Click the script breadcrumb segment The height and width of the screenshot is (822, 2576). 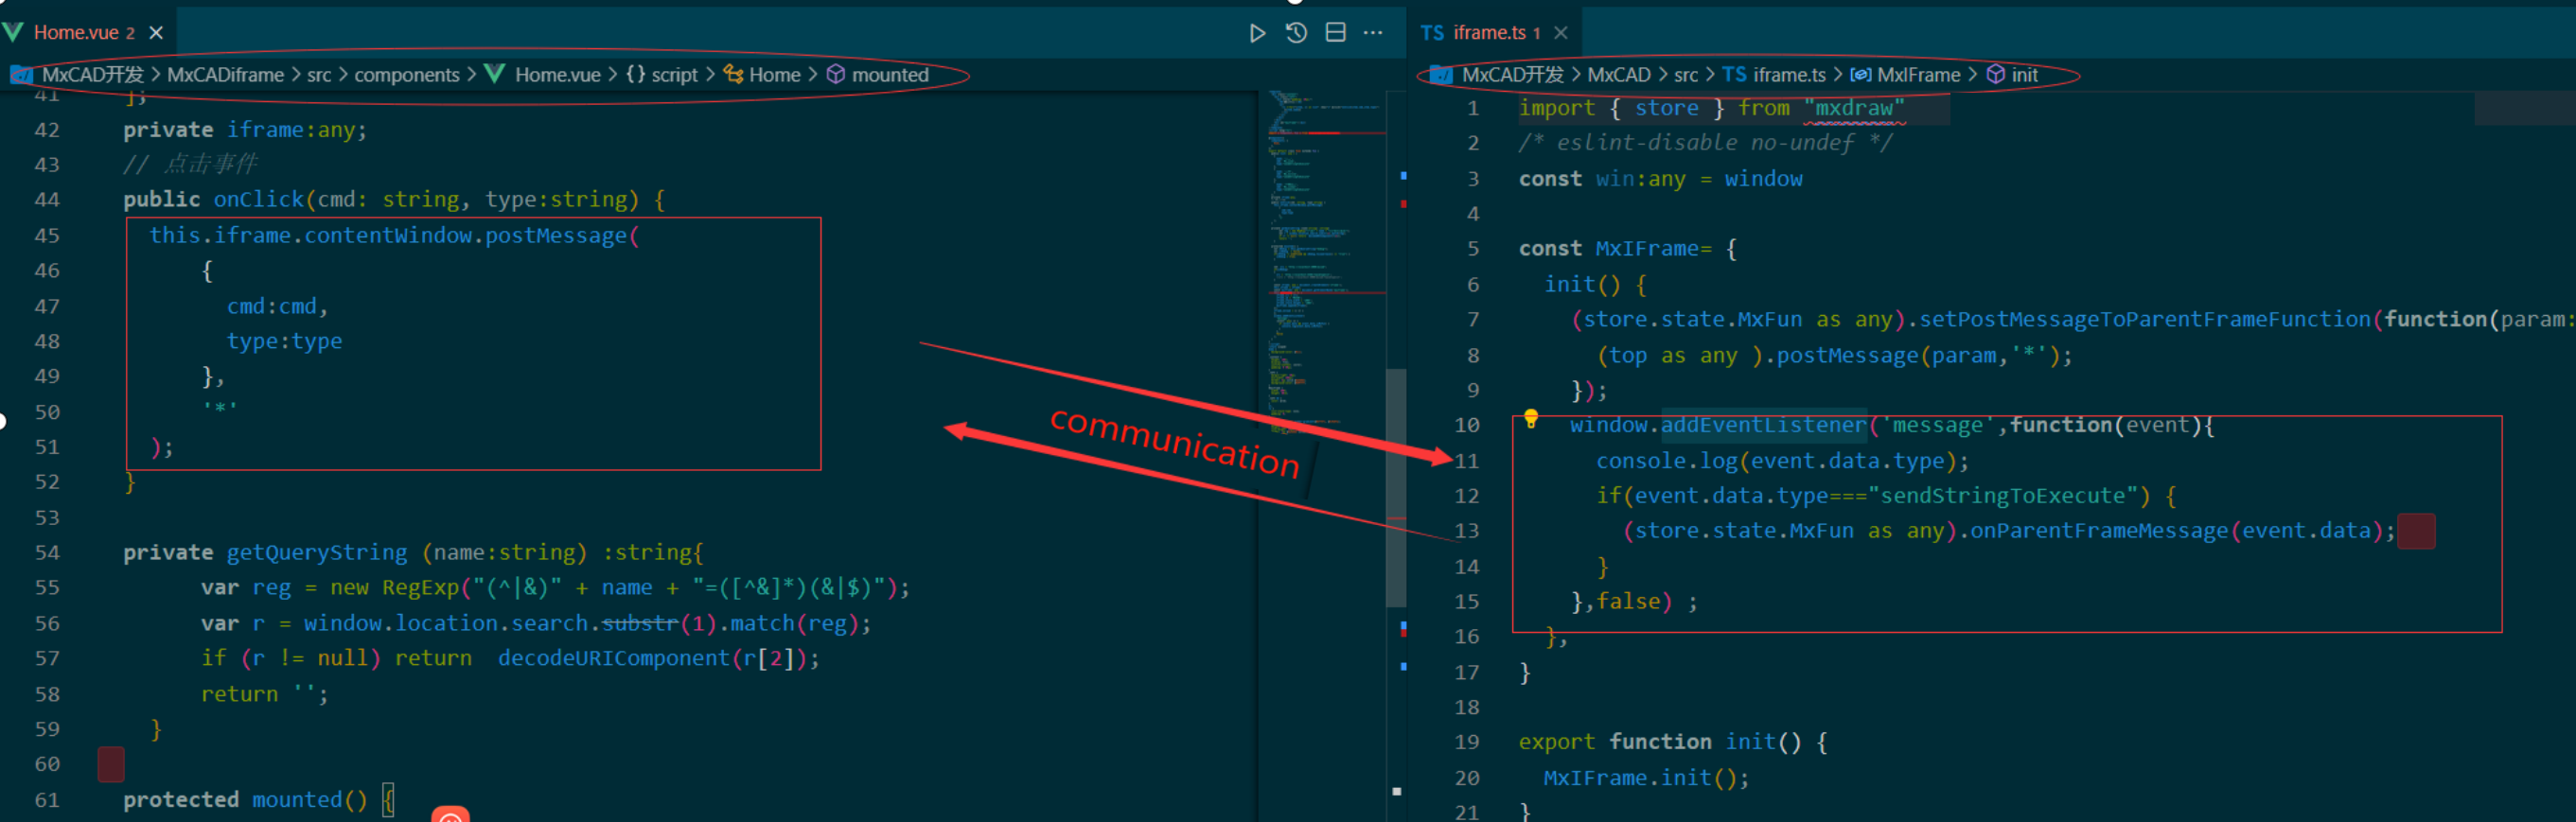pos(673,75)
